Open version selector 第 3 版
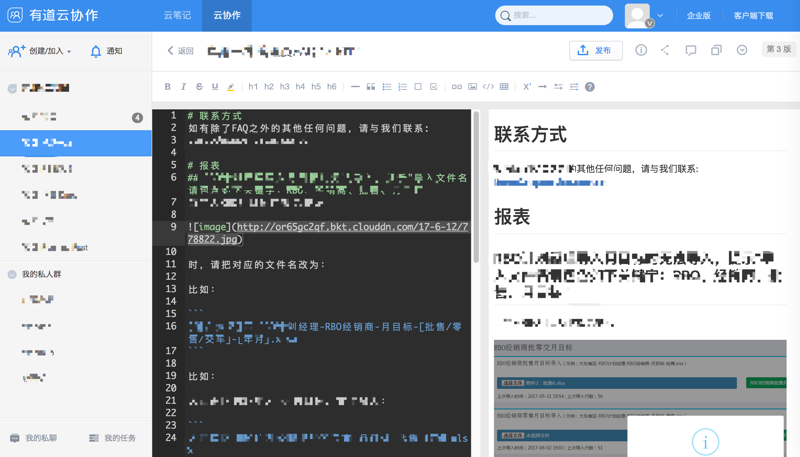The width and height of the screenshot is (800, 457). [779, 49]
